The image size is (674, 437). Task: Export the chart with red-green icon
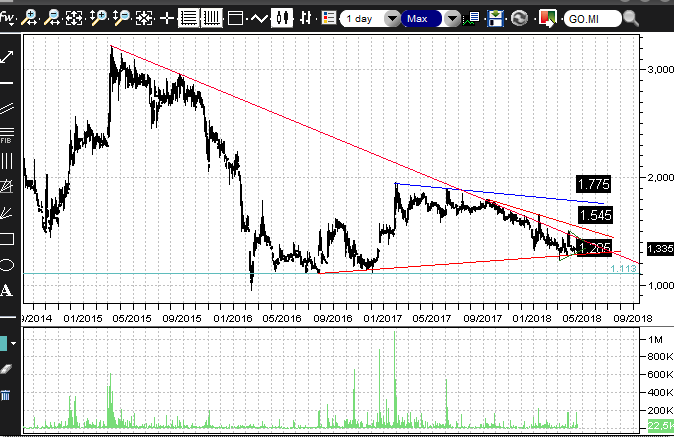[x=548, y=18]
